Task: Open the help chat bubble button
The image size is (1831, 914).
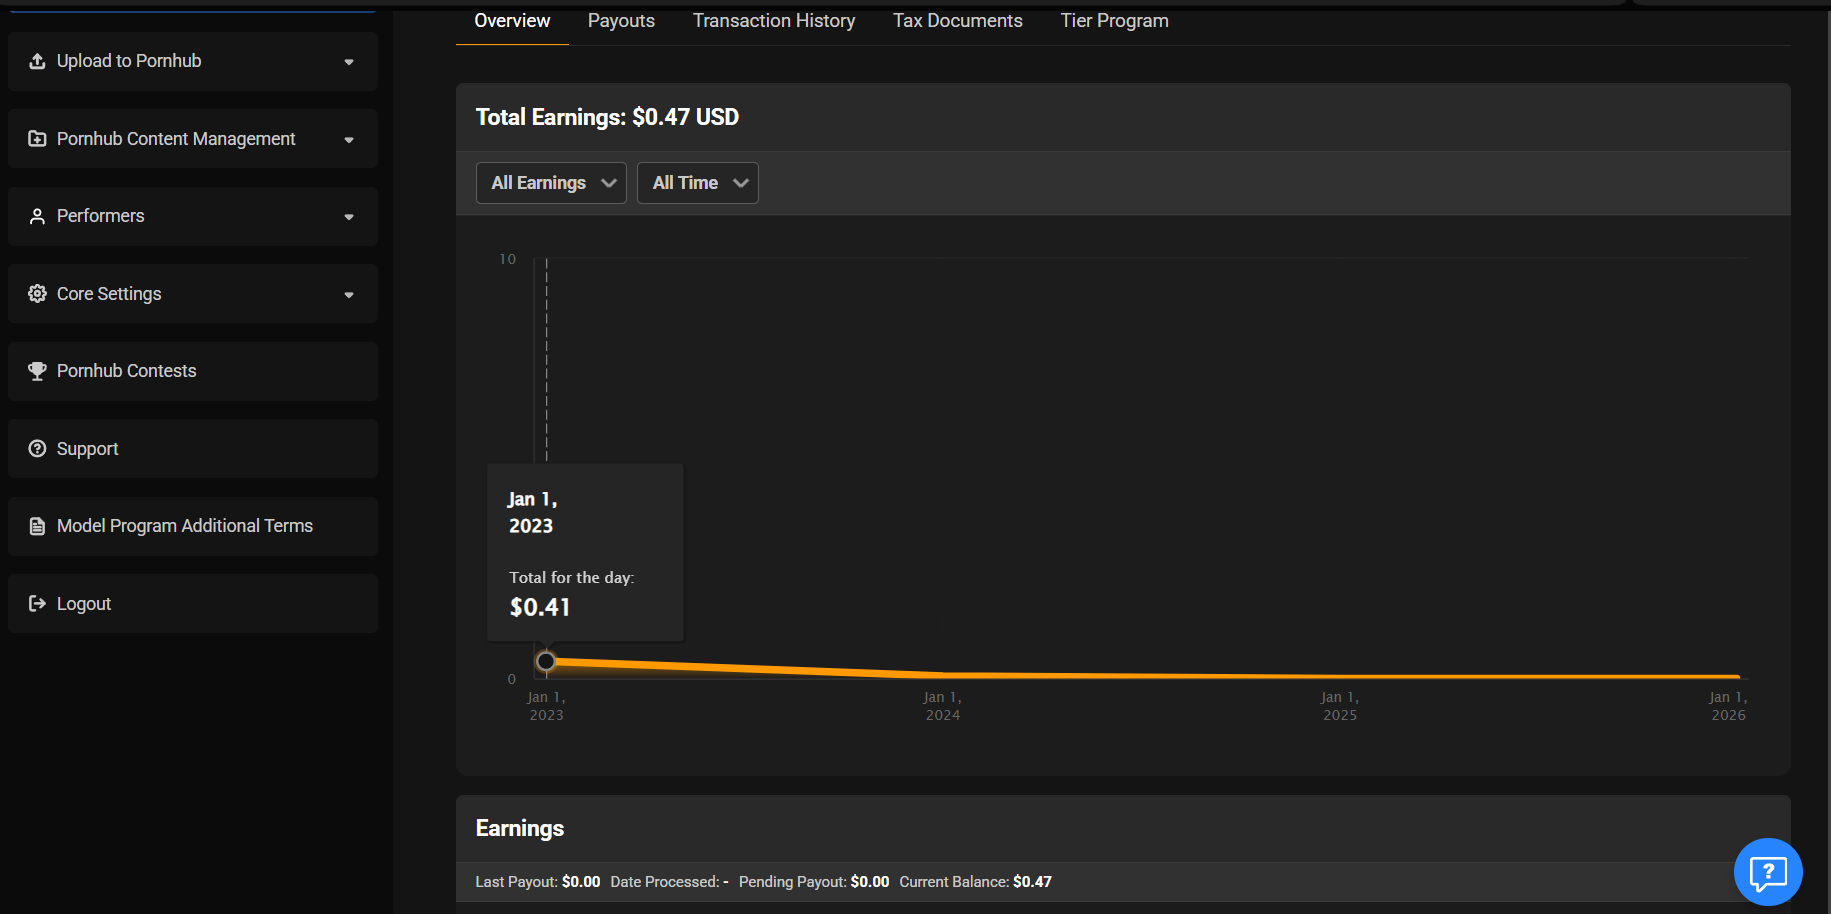Action: (x=1767, y=872)
